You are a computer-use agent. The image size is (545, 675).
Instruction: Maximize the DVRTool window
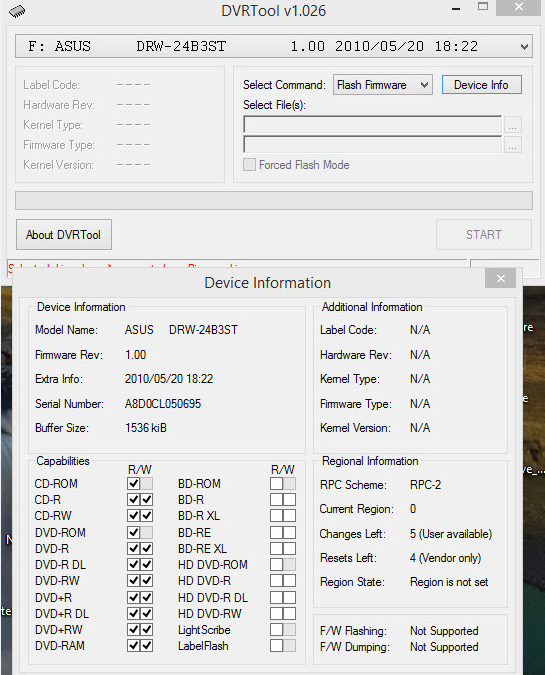(x=483, y=6)
